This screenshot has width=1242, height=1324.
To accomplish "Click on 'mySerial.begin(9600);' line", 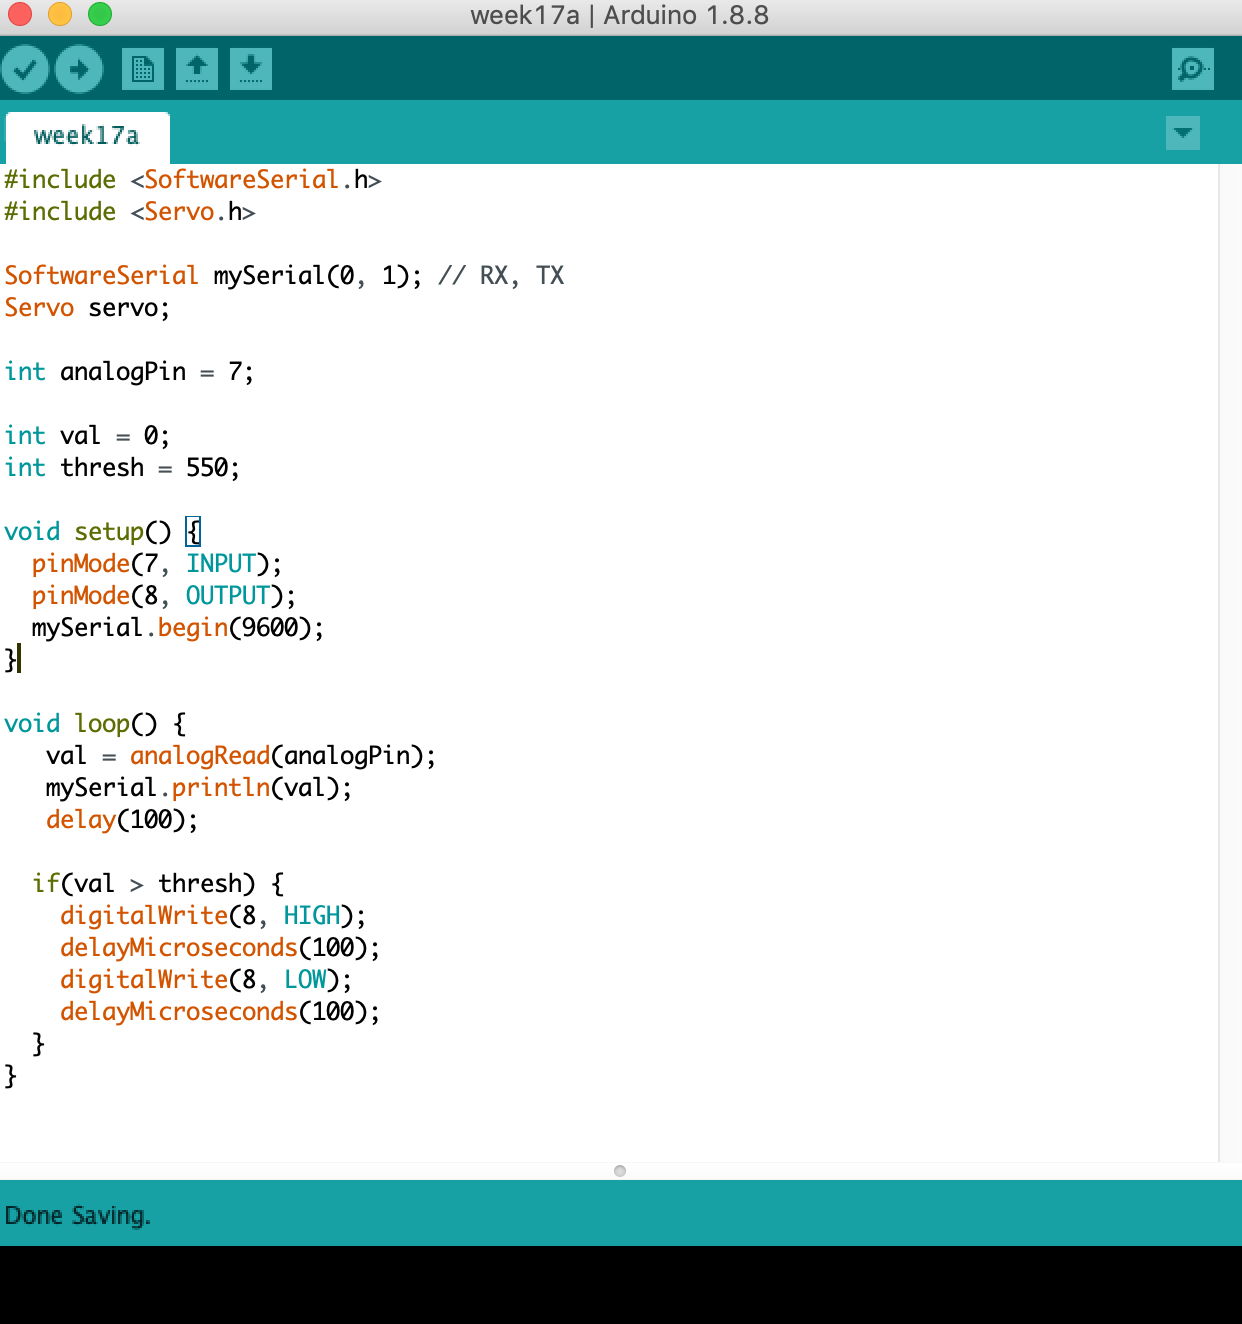I will pos(178,628).
